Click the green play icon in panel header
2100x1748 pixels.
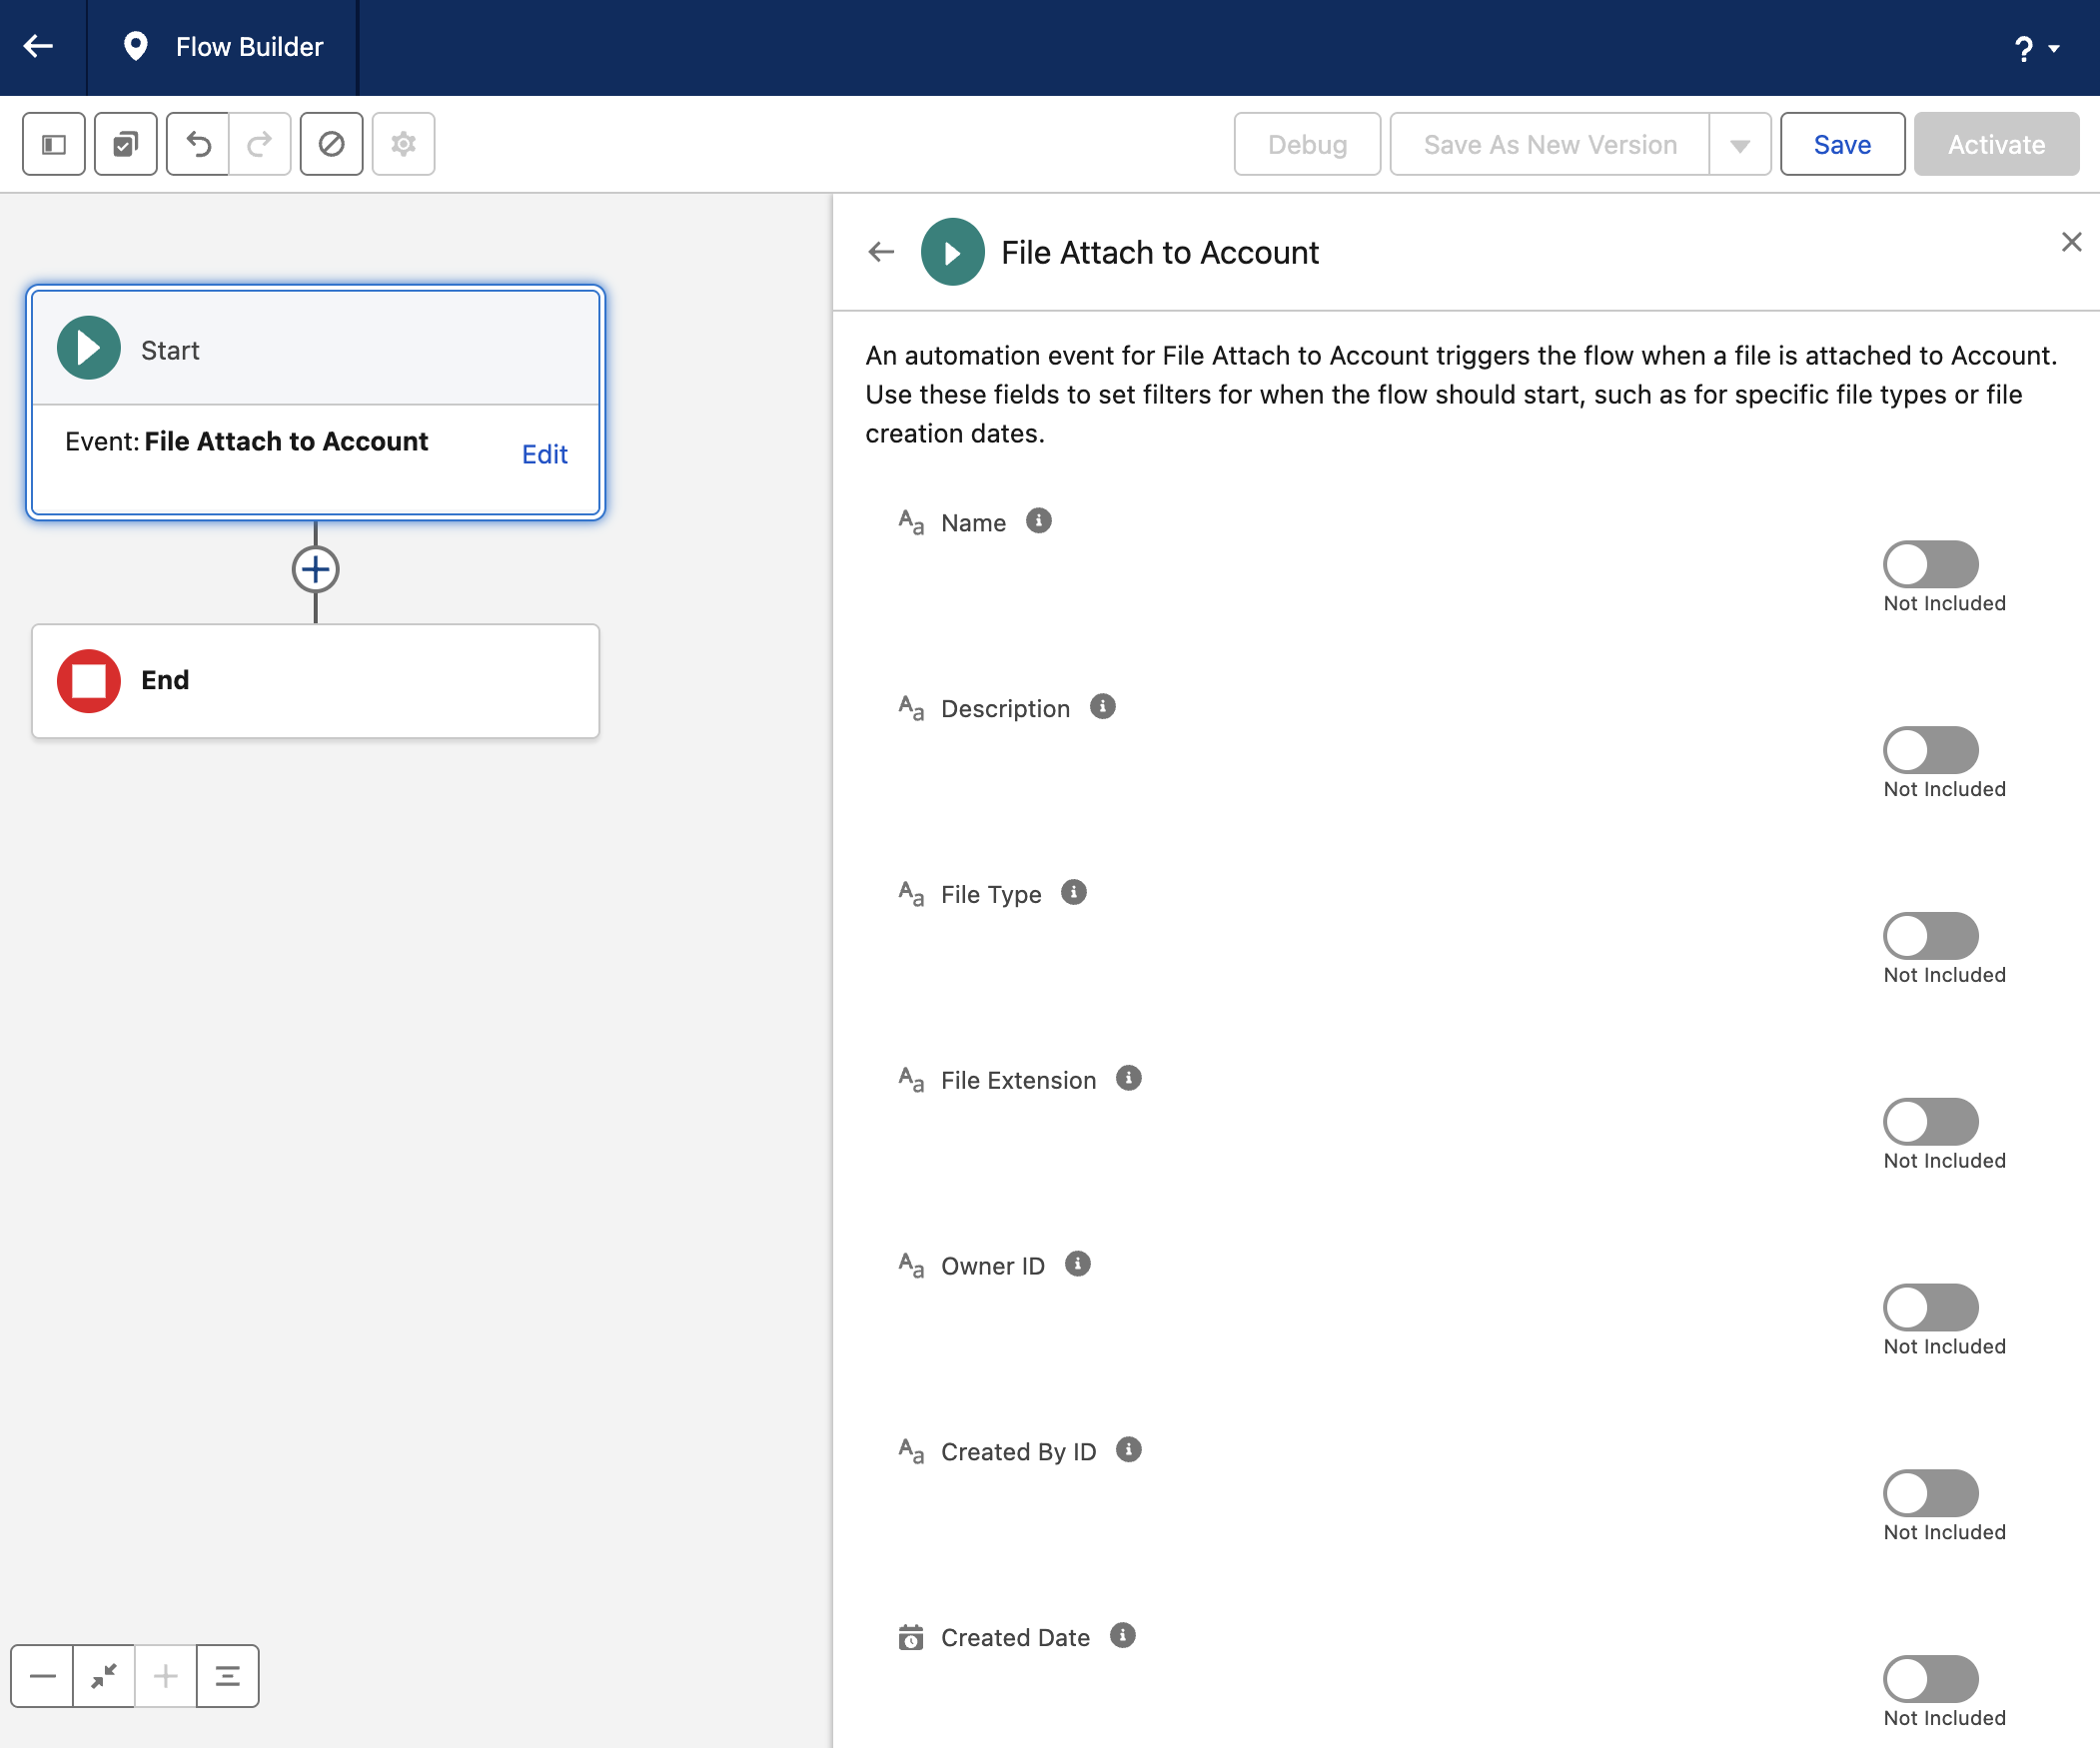point(952,252)
